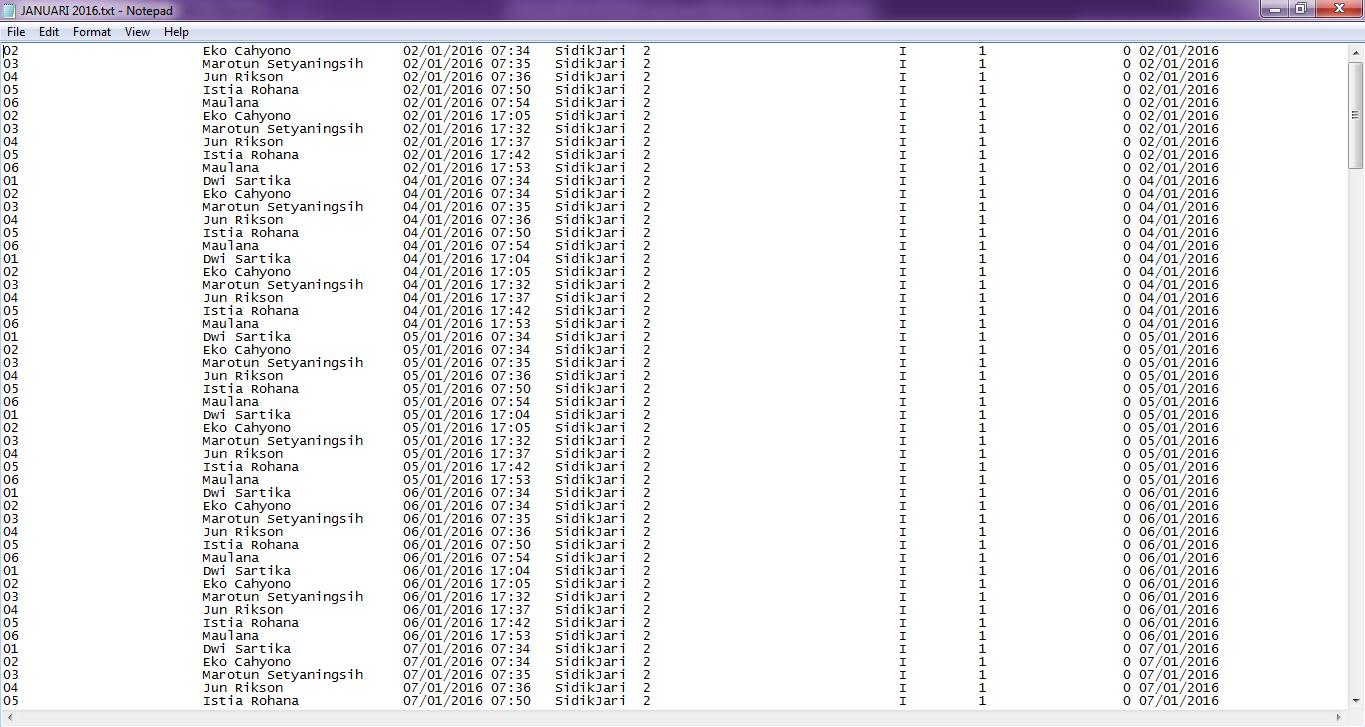This screenshot has width=1365, height=727.
Task: Click the Notepad icon in title bar
Action: click(9, 10)
